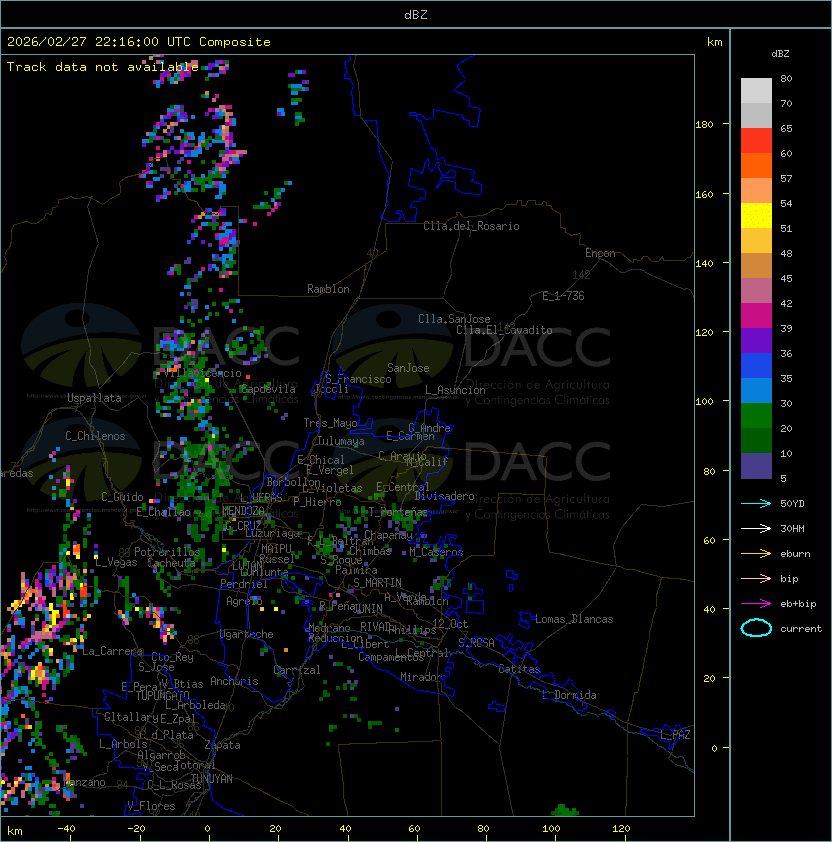Select the L_Asuncion label on map
Image resolution: width=832 pixels, height=842 pixels.
tap(455, 390)
